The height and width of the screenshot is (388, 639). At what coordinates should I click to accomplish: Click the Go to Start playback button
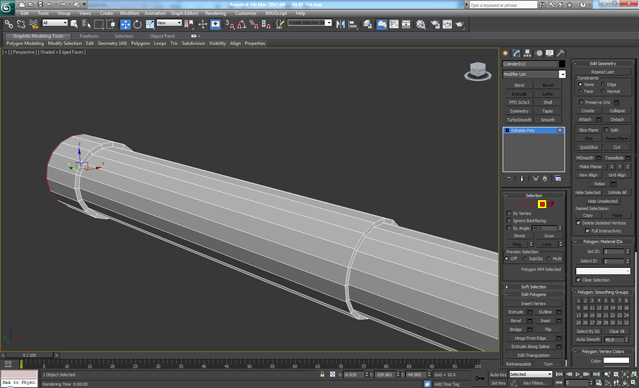click(559, 374)
